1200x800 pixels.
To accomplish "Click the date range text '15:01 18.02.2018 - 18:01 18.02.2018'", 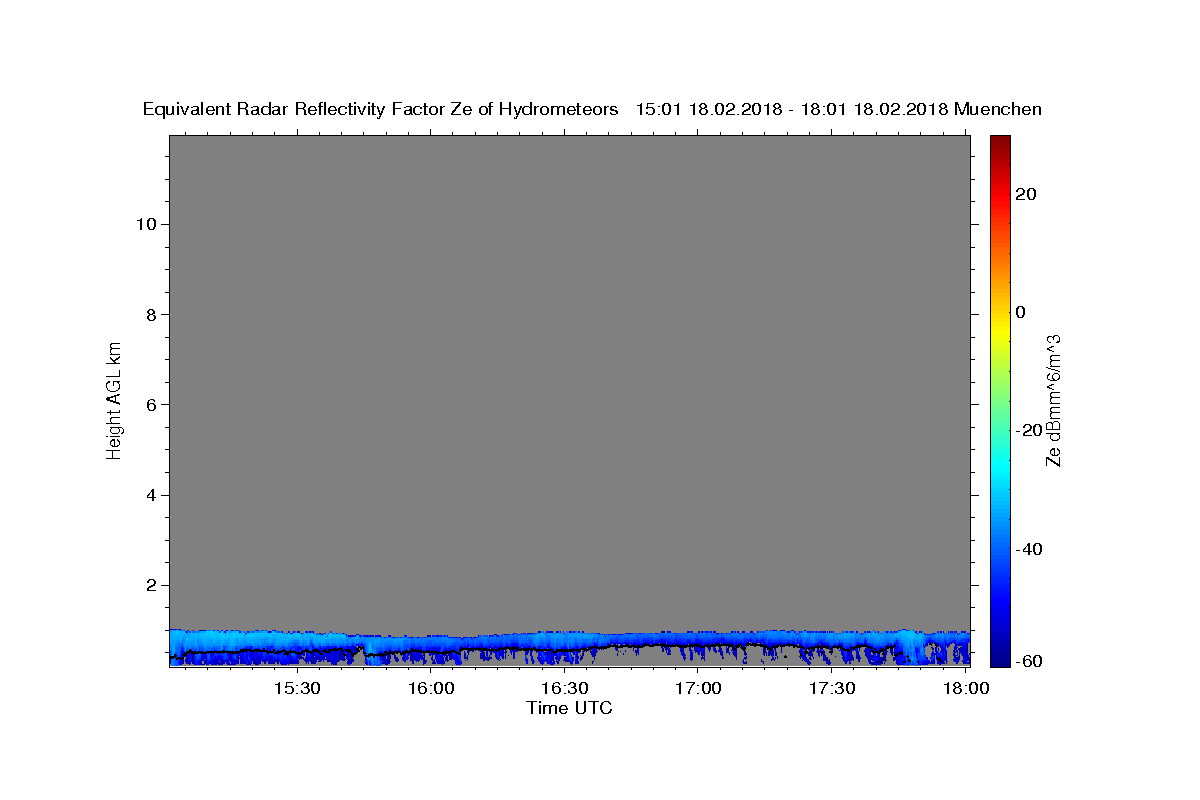I will (792, 110).
